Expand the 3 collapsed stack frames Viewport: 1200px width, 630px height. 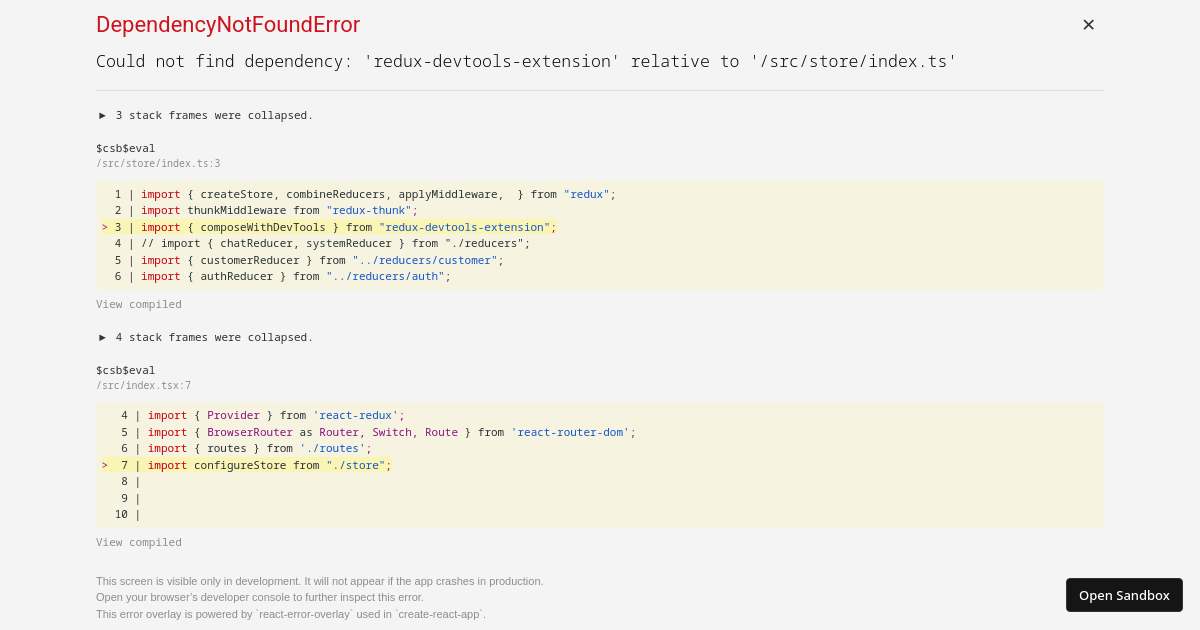click(x=206, y=115)
